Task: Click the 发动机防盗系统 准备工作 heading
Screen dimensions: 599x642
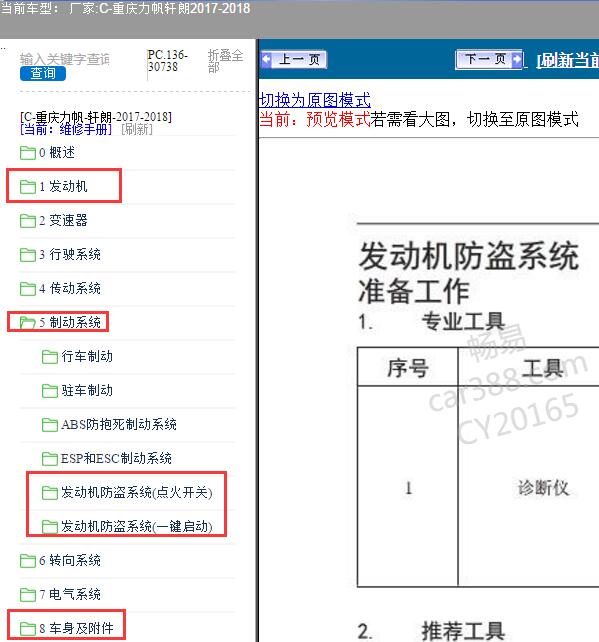Action: tap(468, 274)
